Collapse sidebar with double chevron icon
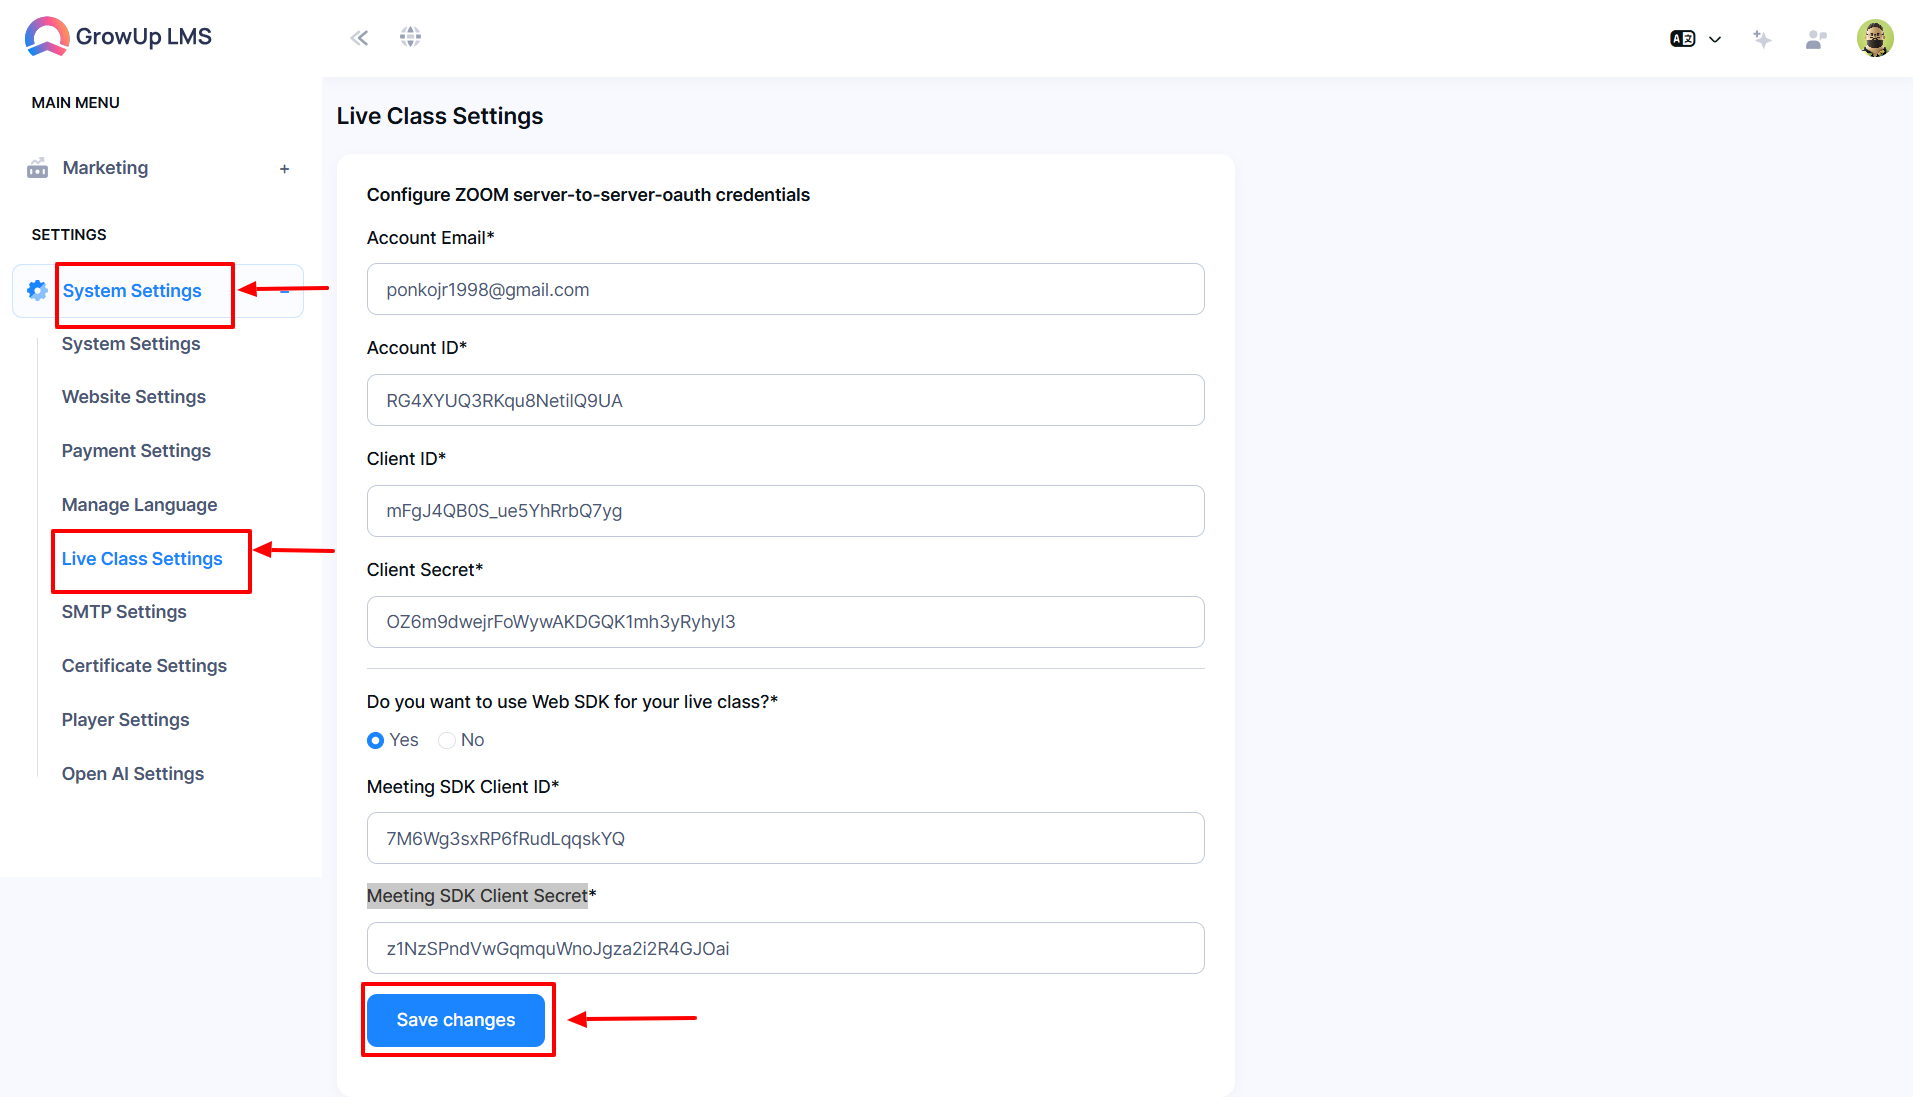 pyautogui.click(x=359, y=38)
